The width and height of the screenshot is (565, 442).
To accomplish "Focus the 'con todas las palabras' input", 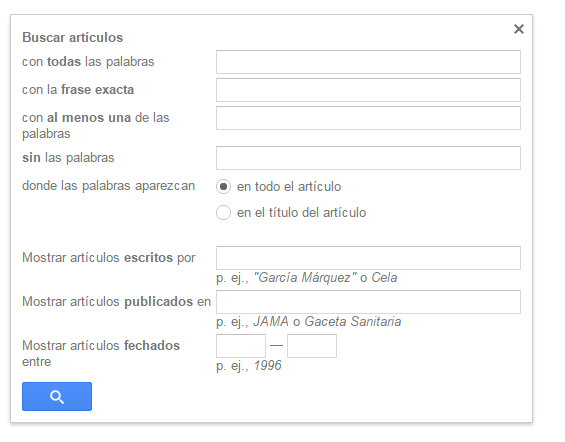I will coord(368,62).
